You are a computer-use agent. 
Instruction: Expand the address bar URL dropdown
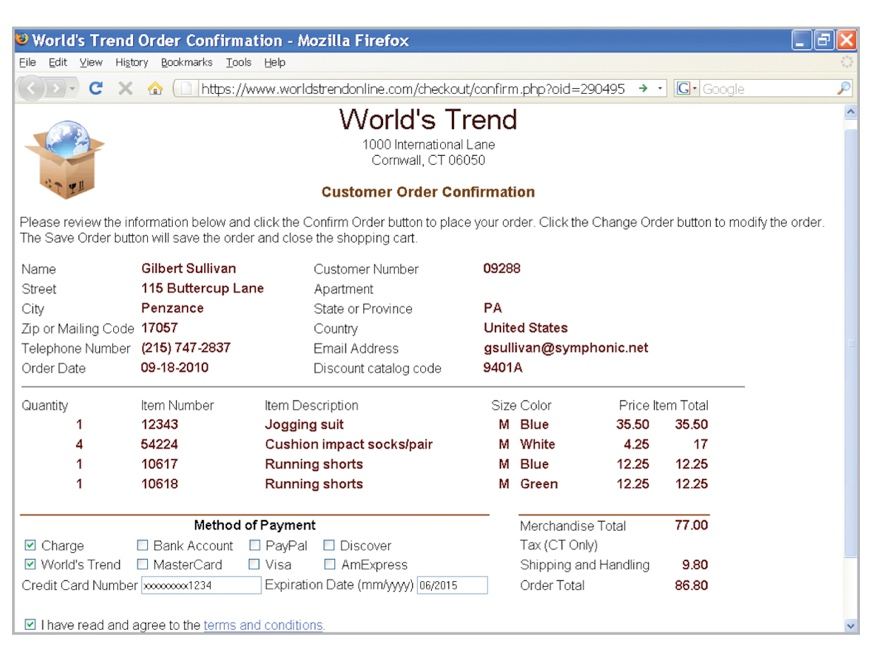pyautogui.click(x=661, y=89)
